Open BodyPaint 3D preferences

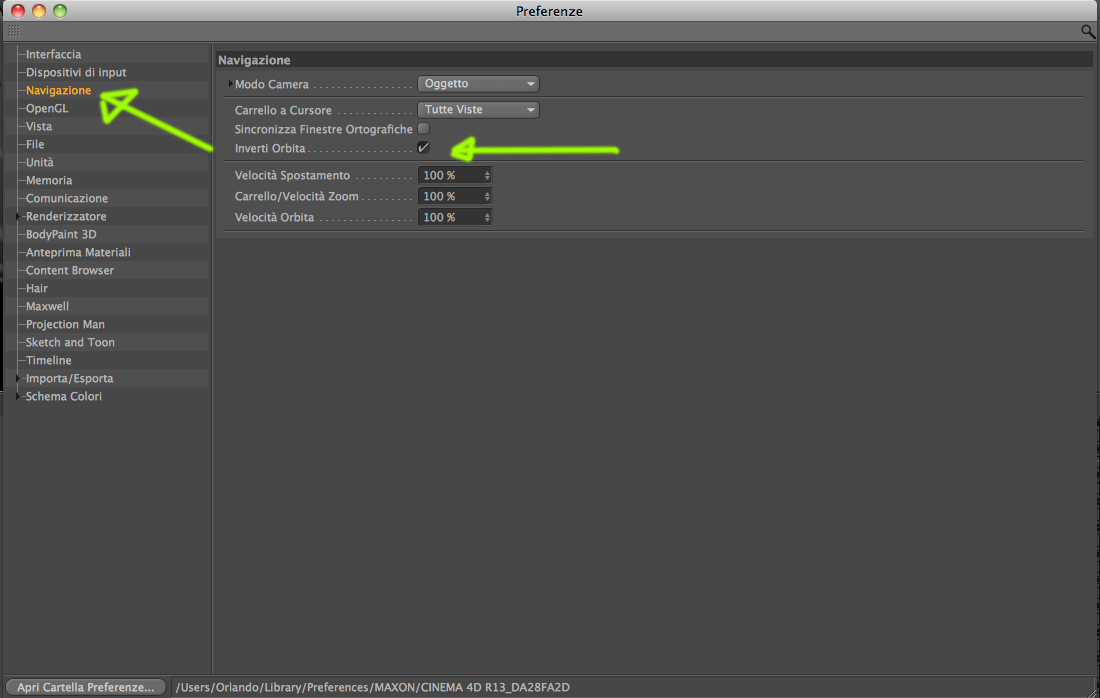pos(61,234)
